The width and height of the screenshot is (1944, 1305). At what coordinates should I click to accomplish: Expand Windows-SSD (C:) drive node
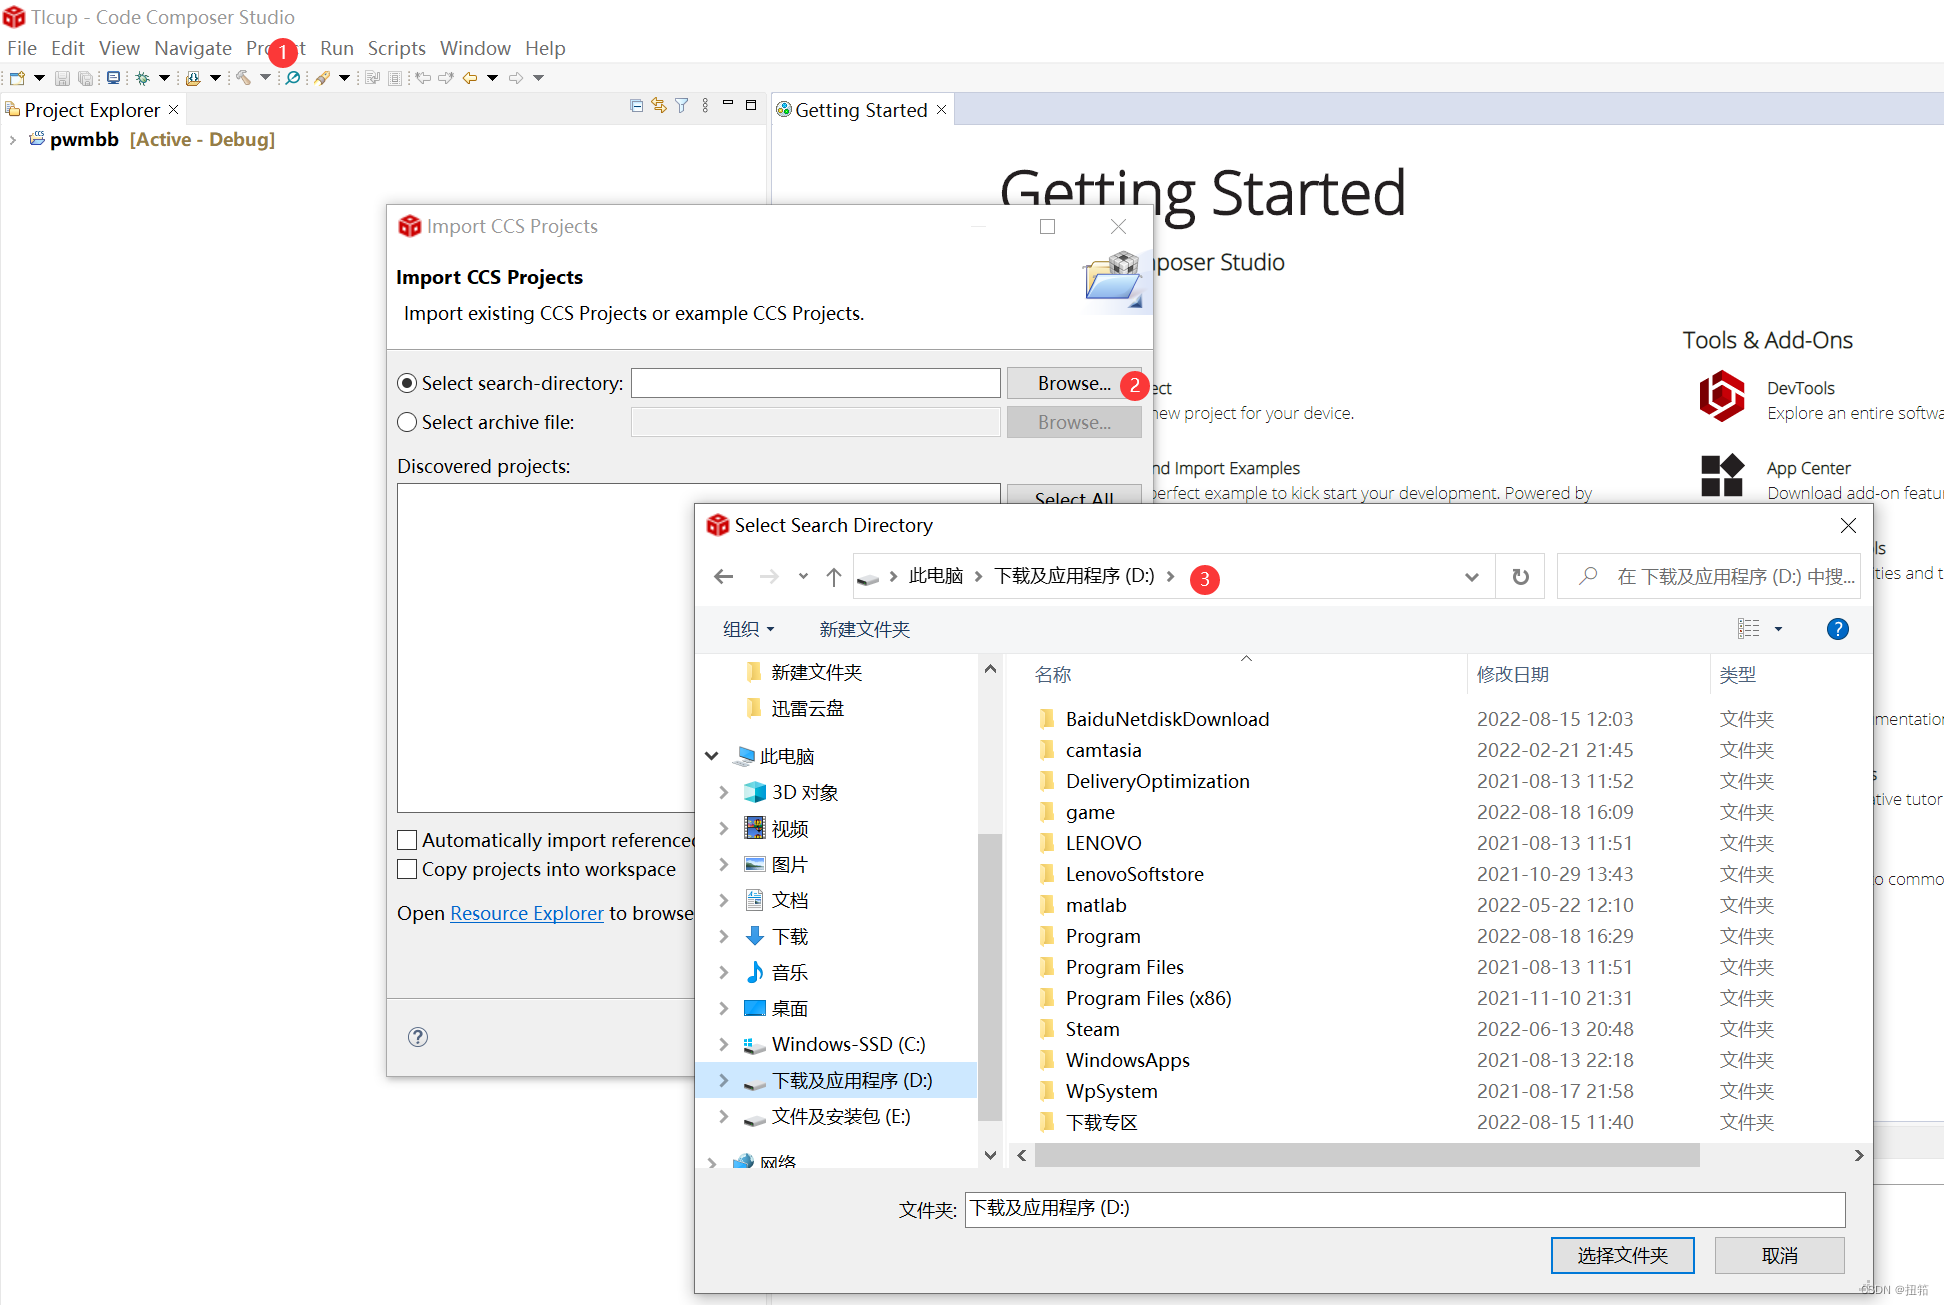click(723, 1044)
